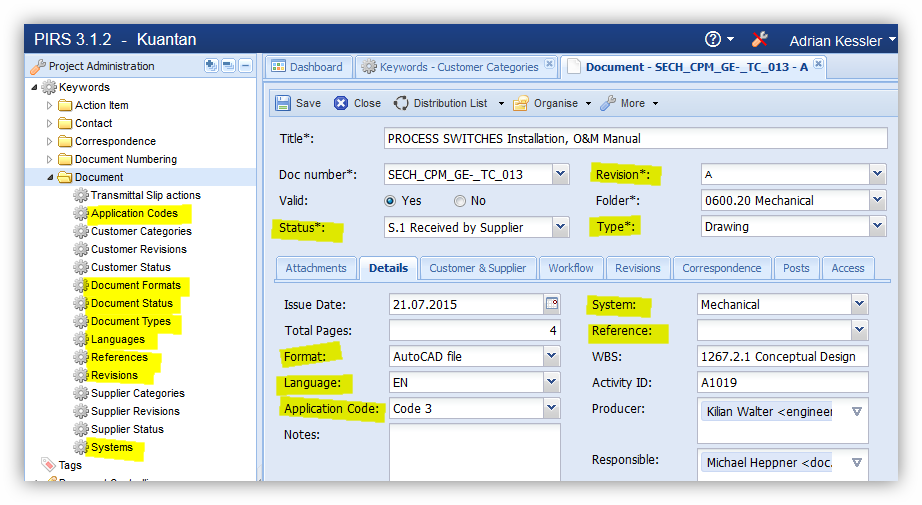Click the Activity ID field
Image resolution: width=922 pixels, height=505 pixels.
click(x=783, y=383)
